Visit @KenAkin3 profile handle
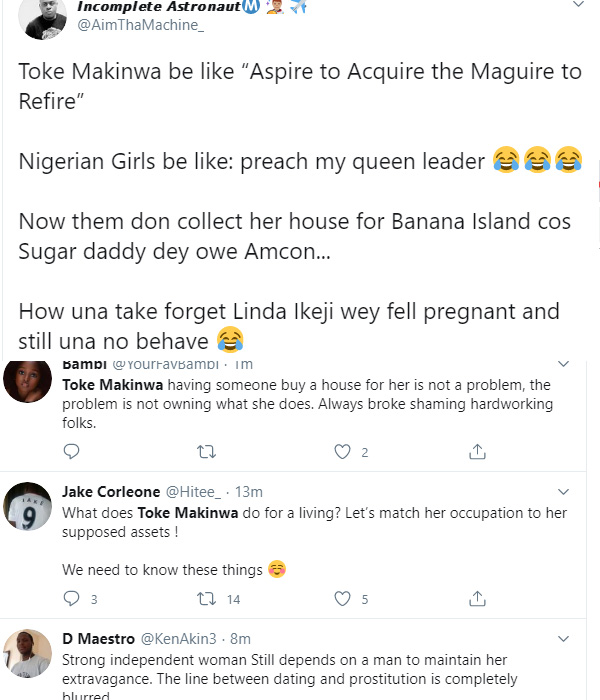Viewport: 600px width, 700px height. click(x=179, y=638)
